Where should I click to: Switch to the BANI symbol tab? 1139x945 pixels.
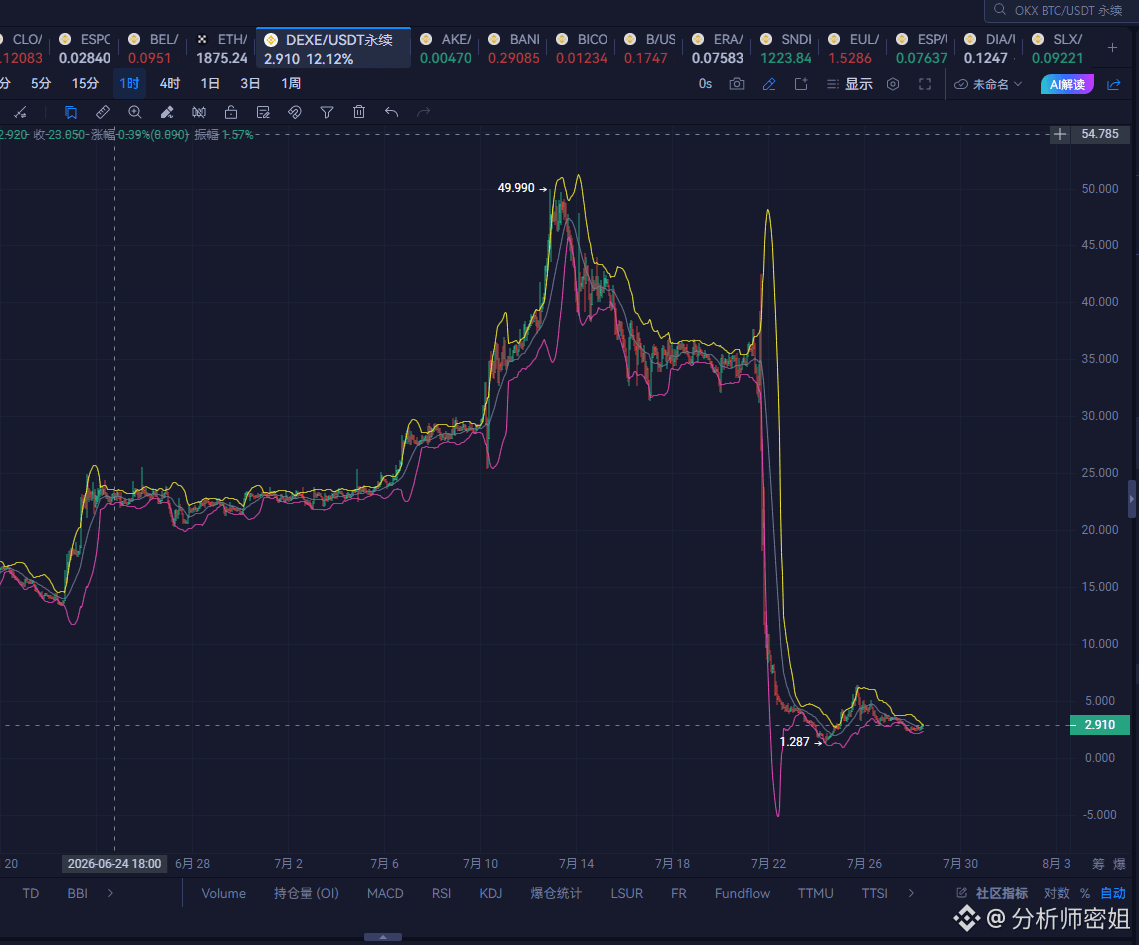click(514, 48)
